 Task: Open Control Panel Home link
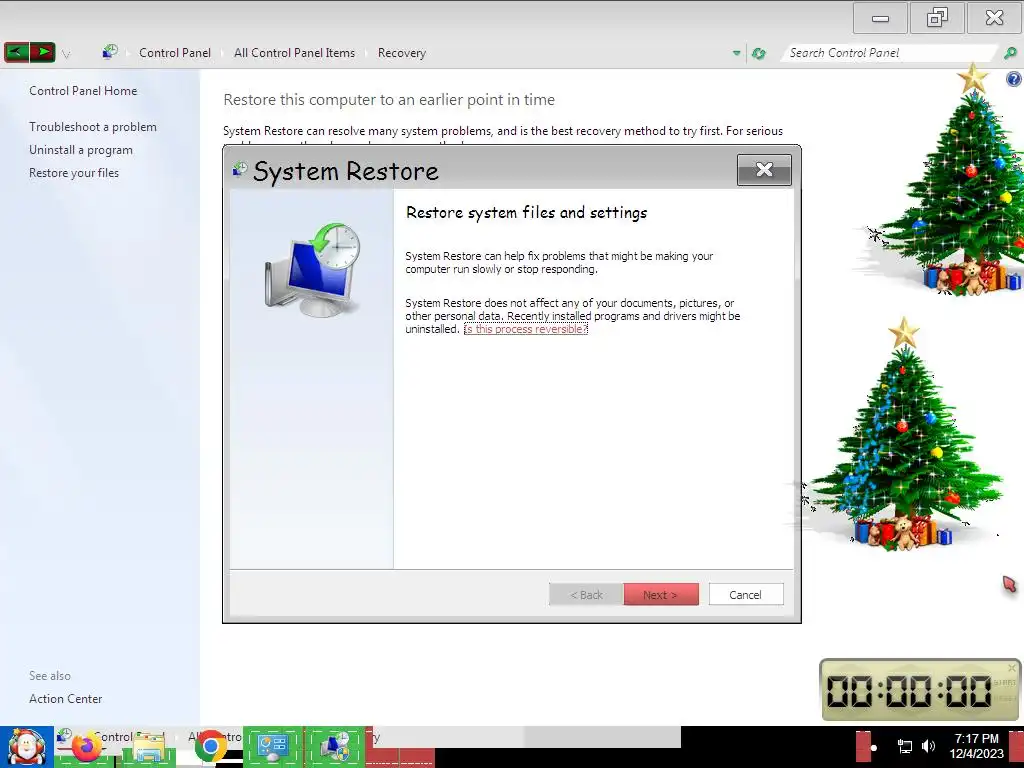click(83, 91)
